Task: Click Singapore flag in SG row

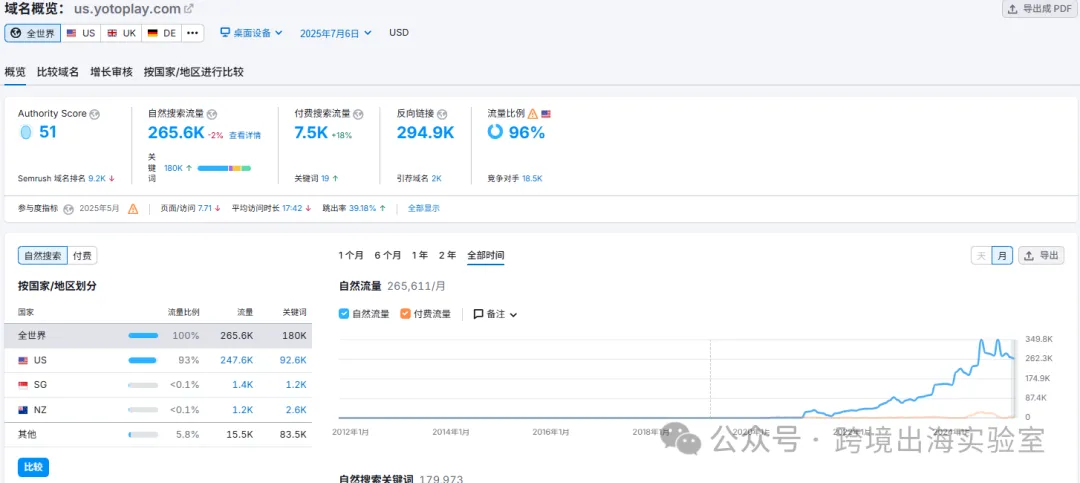Action: click(x=23, y=385)
